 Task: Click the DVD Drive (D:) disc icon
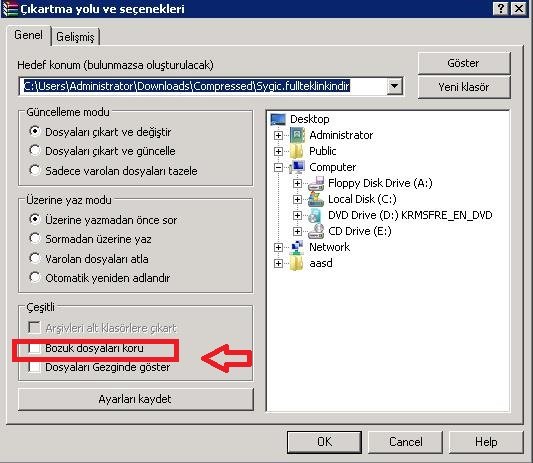click(315, 215)
